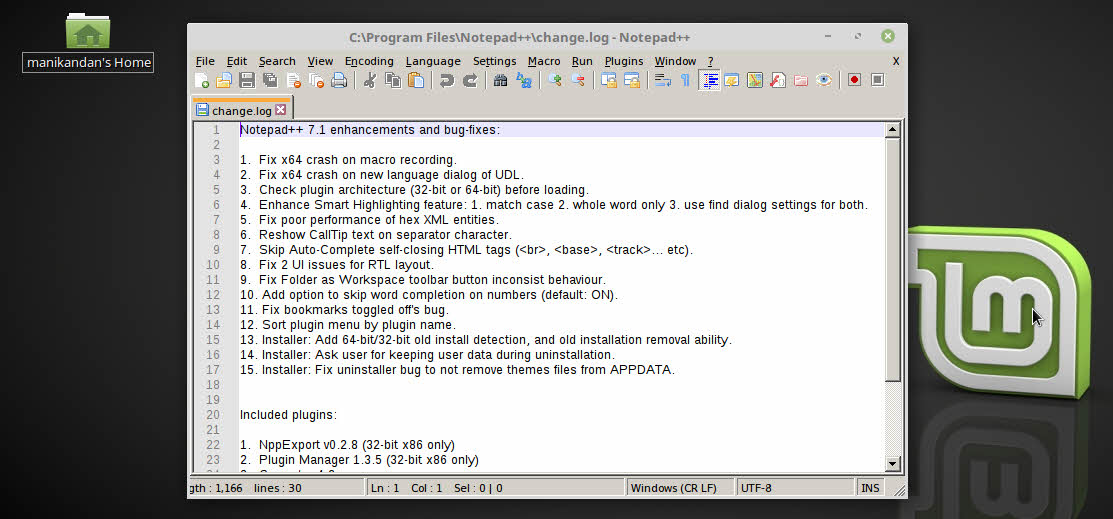Click the Close All documents toolbar icon
Image resolution: width=1113 pixels, height=519 pixels.
[316, 80]
